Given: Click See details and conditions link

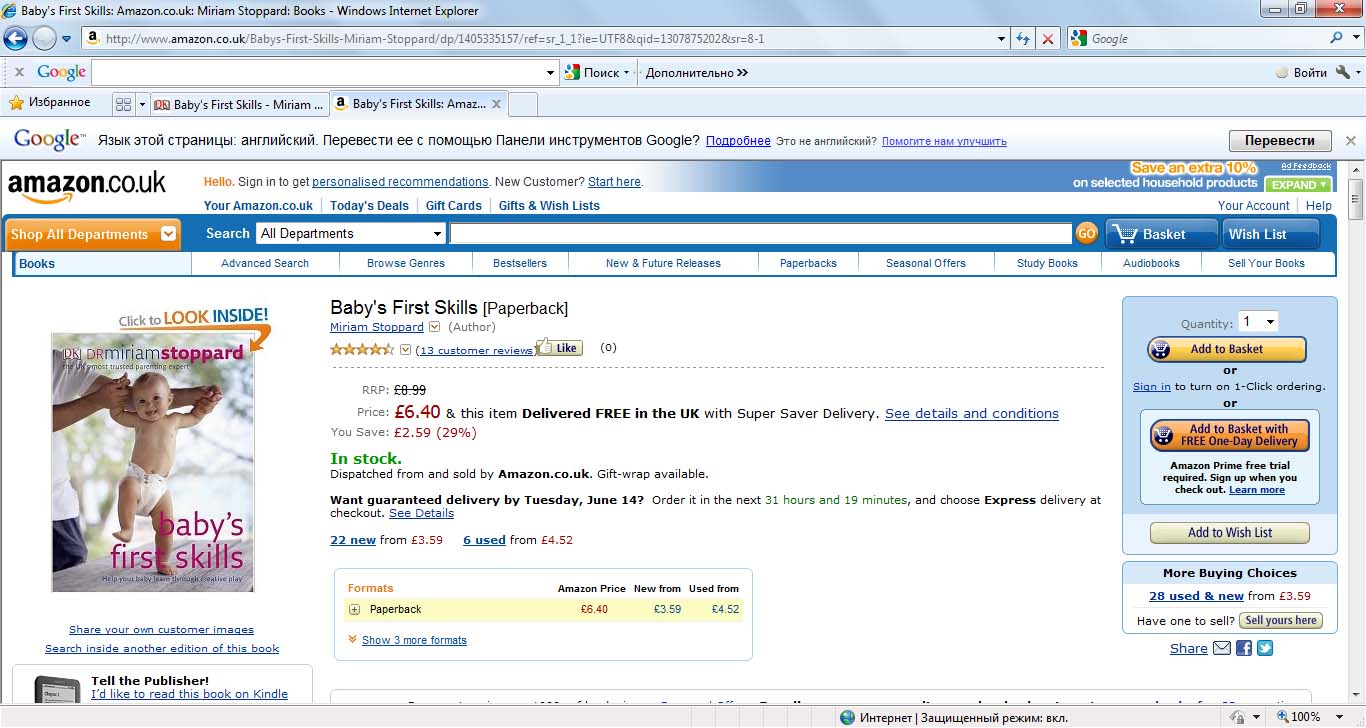Looking at the screenshot, I should [972, 413].
